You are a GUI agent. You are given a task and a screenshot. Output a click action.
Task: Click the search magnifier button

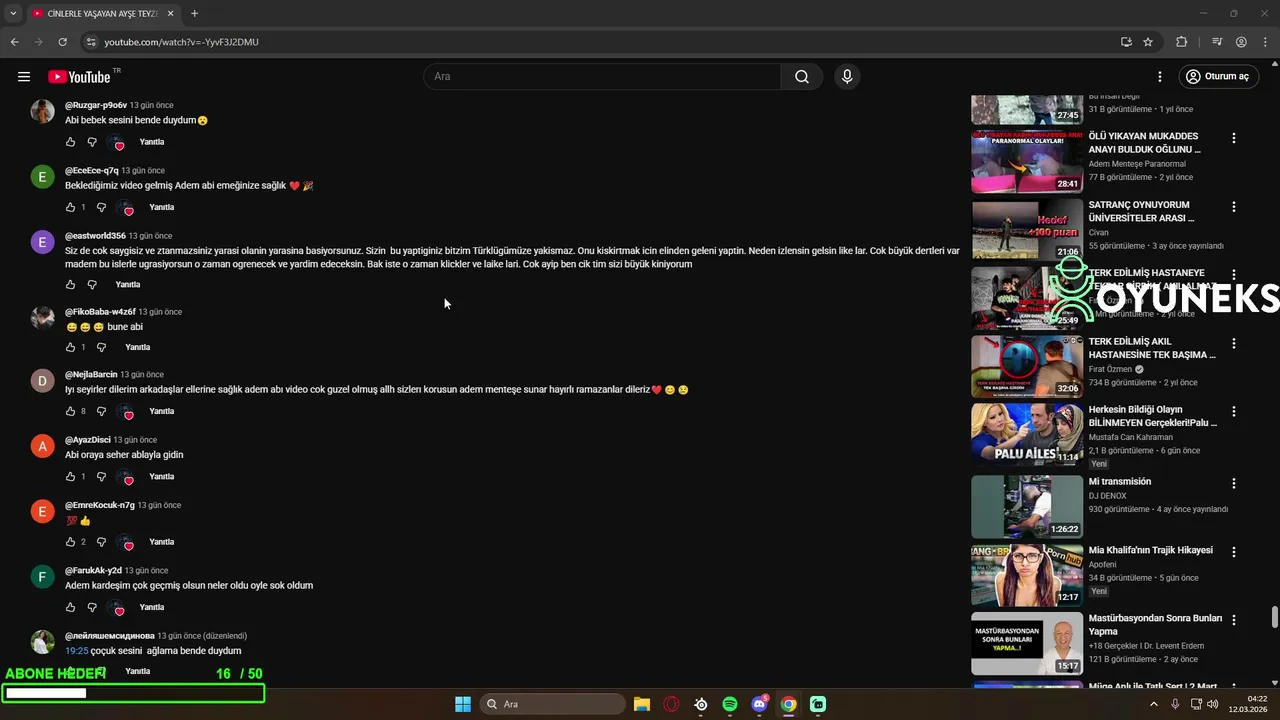[802, 76]
